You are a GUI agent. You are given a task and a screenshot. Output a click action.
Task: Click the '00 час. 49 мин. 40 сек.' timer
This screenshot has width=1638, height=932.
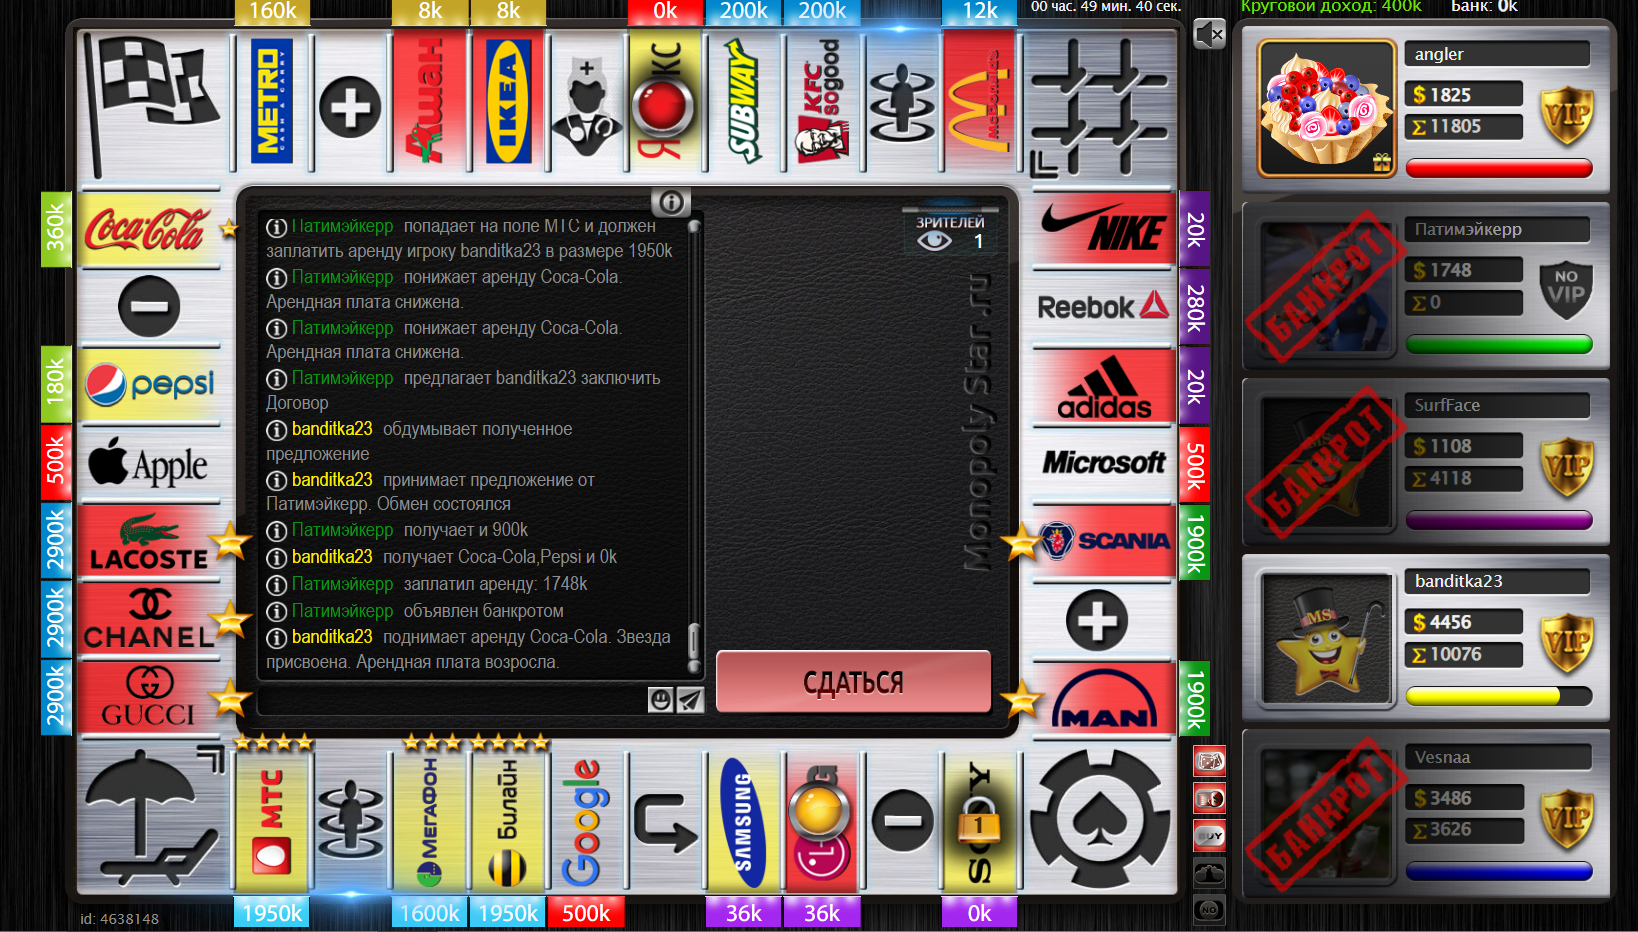click(1106, 7)
